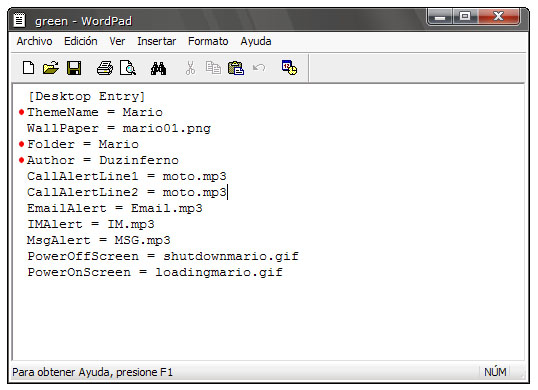
Task: Click the WordPad document icon in title bar
Action: 20,20
